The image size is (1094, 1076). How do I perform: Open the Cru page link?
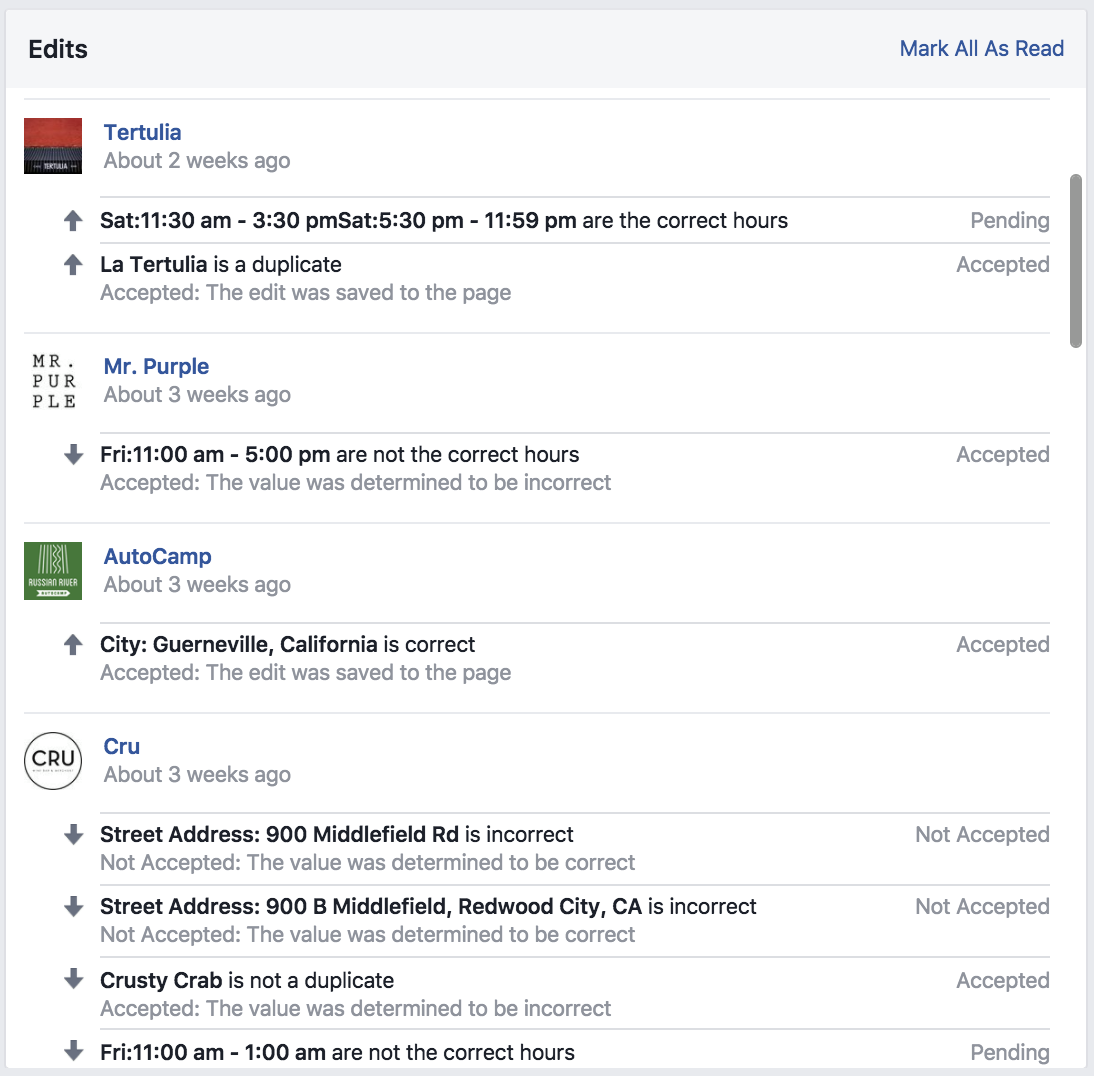point(121,746)
